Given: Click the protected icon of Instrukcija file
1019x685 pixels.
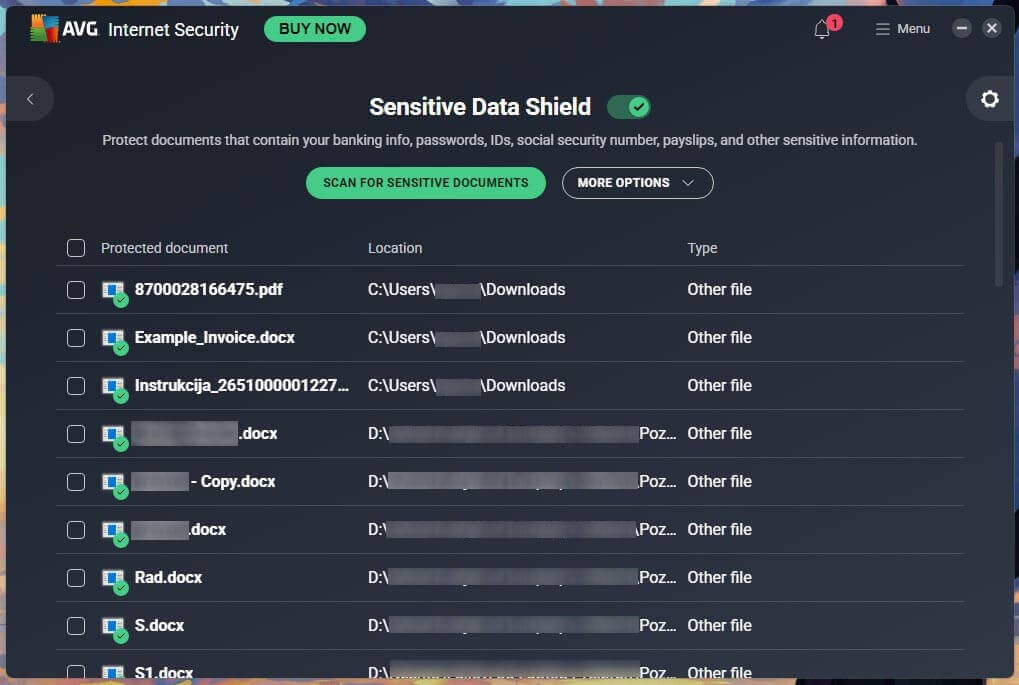Looking at the screenshot, I should pyautogui.click(x=115, y=389).
